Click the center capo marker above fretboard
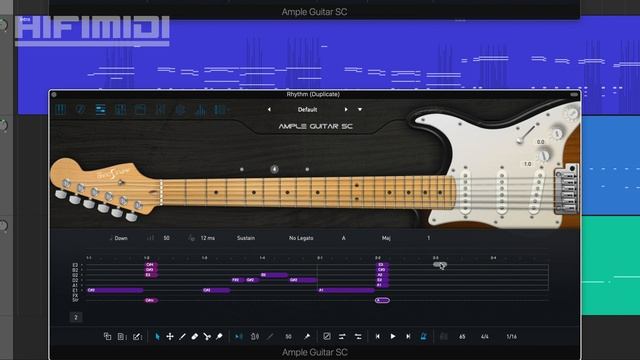 point(274,169)
